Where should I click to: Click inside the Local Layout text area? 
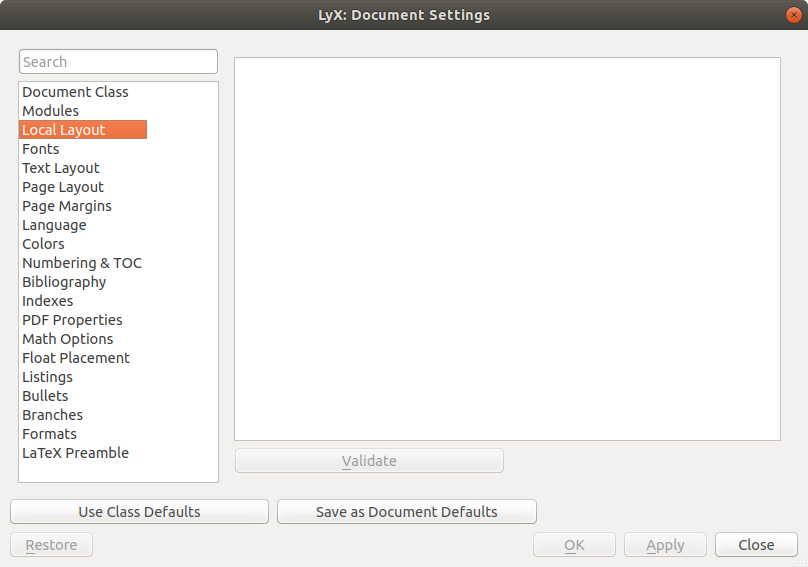pos(507,248)
